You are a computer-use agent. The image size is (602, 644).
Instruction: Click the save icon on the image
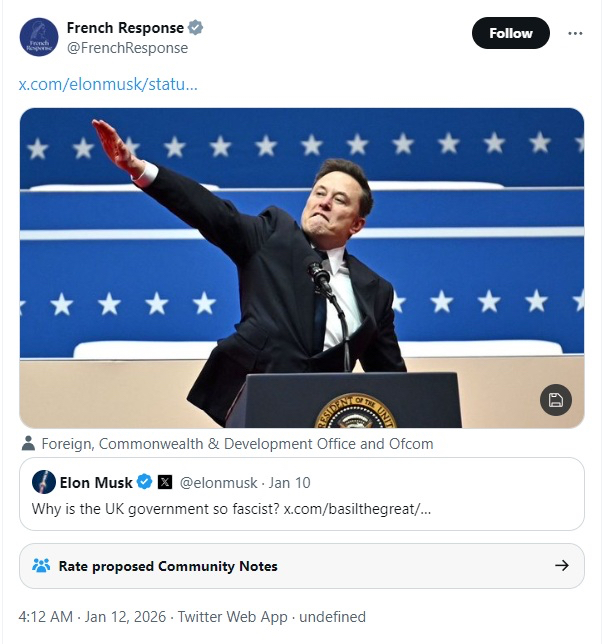(x=556, y=401)
